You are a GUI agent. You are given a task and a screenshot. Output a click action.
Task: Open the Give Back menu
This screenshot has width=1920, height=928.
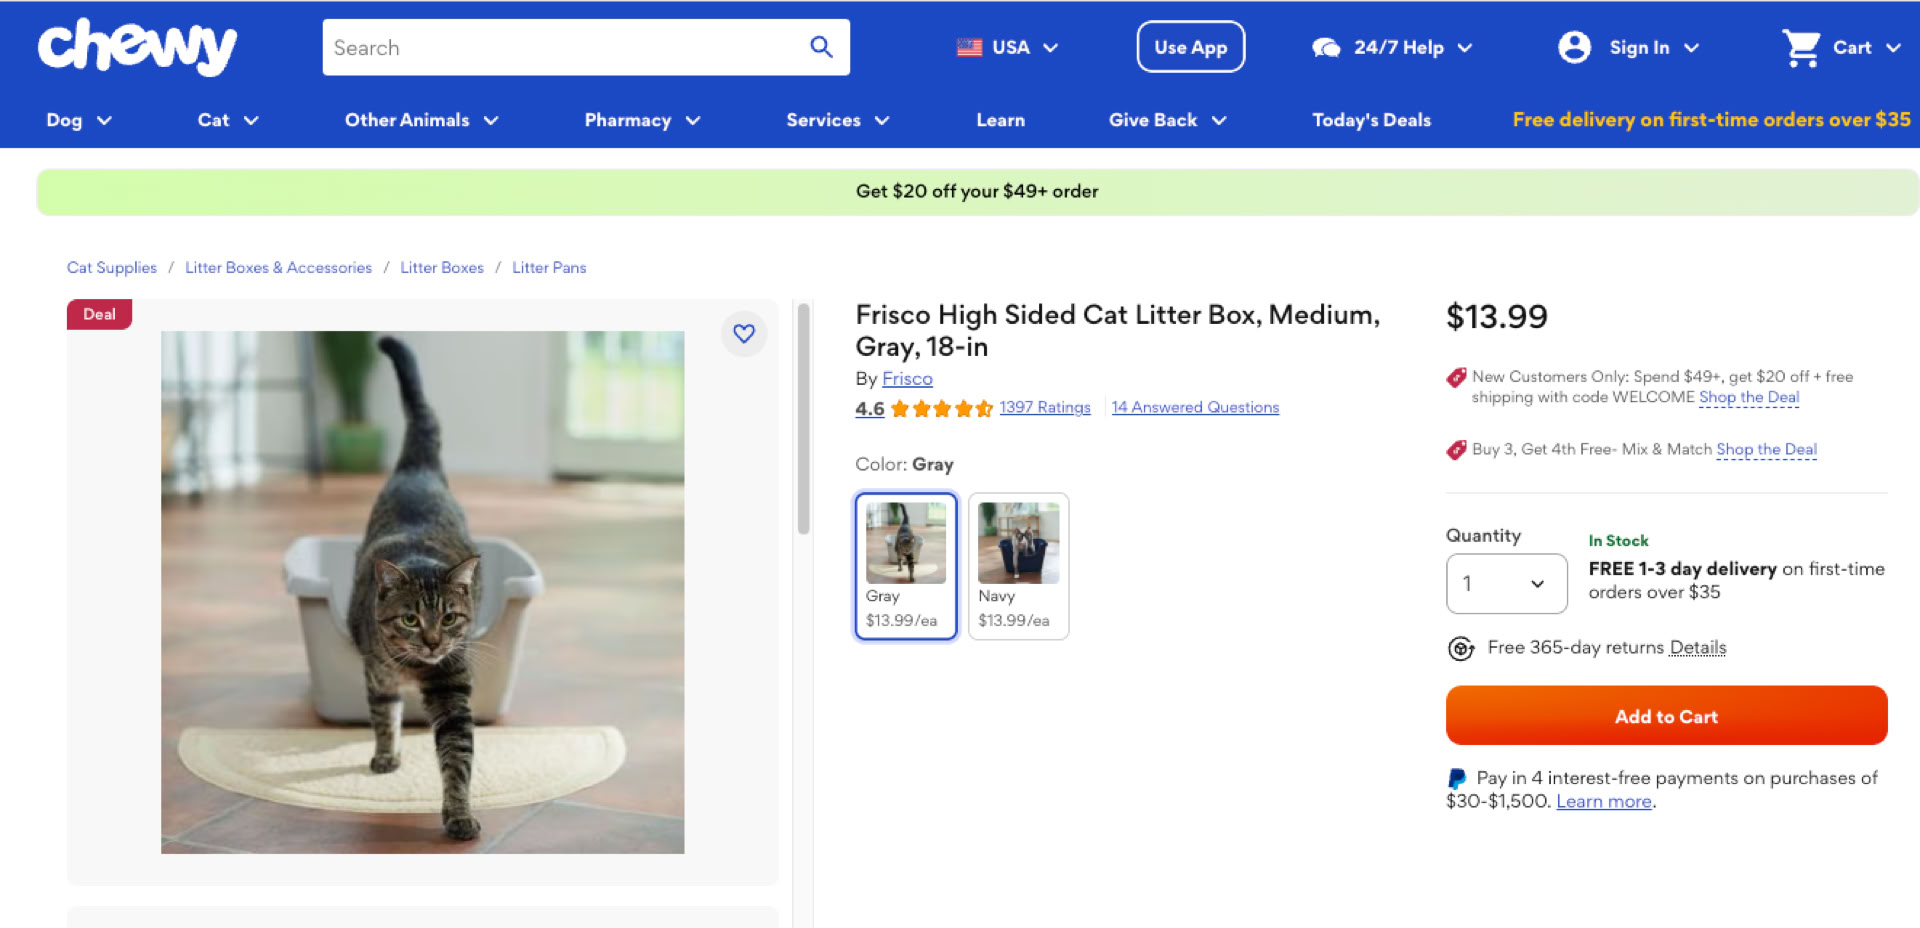(x=1168, y=120)
